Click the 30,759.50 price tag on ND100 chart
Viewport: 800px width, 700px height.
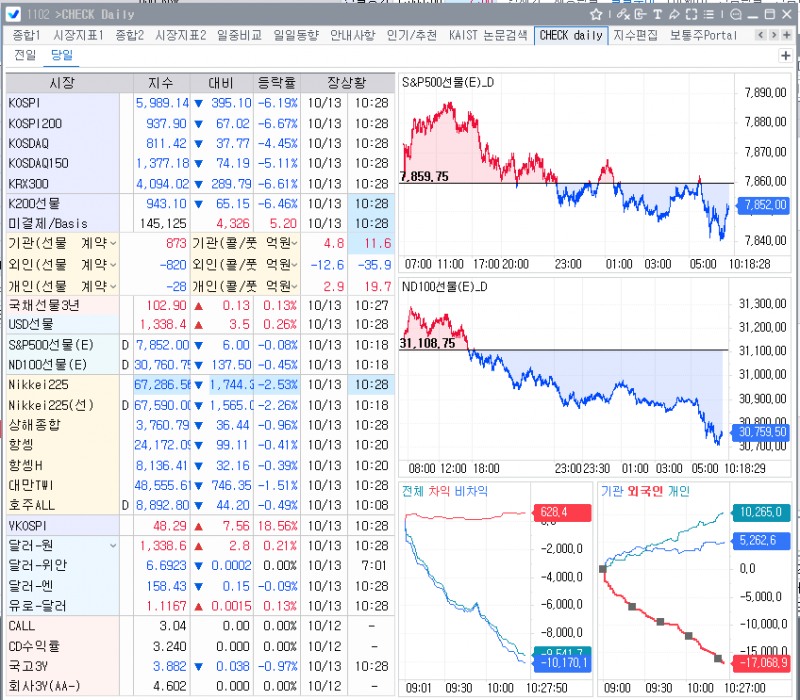[x=762, y=433]
